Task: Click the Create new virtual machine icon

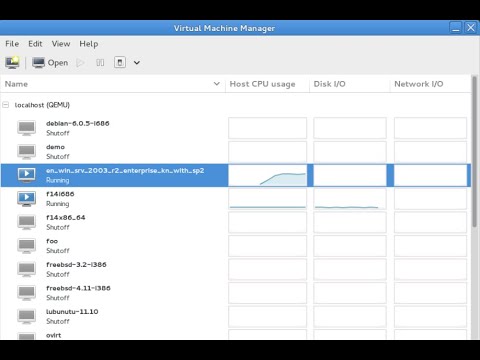Action: (x=12, y=62)
